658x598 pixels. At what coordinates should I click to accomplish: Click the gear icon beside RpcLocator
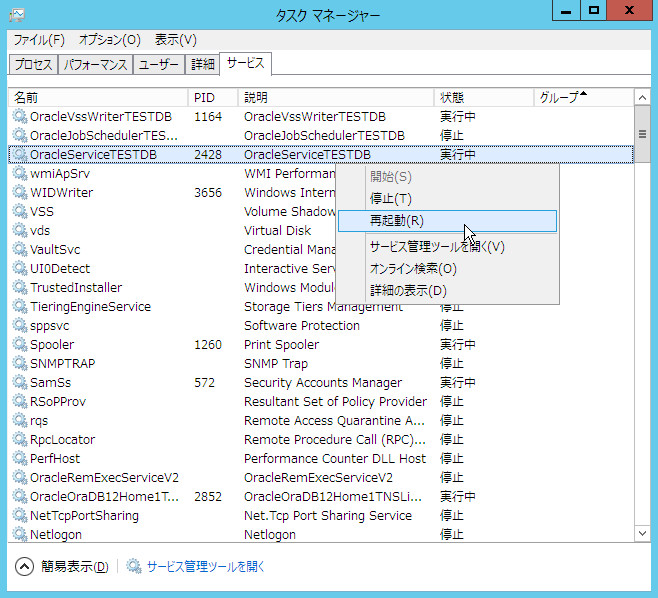(20, 439)
